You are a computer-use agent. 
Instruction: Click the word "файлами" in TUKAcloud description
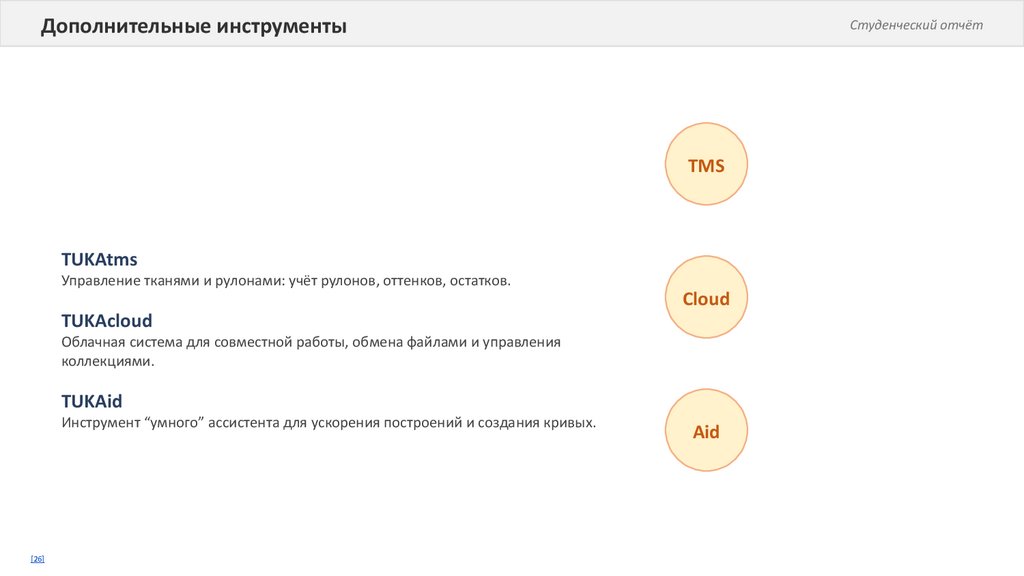tap(433, 342)
